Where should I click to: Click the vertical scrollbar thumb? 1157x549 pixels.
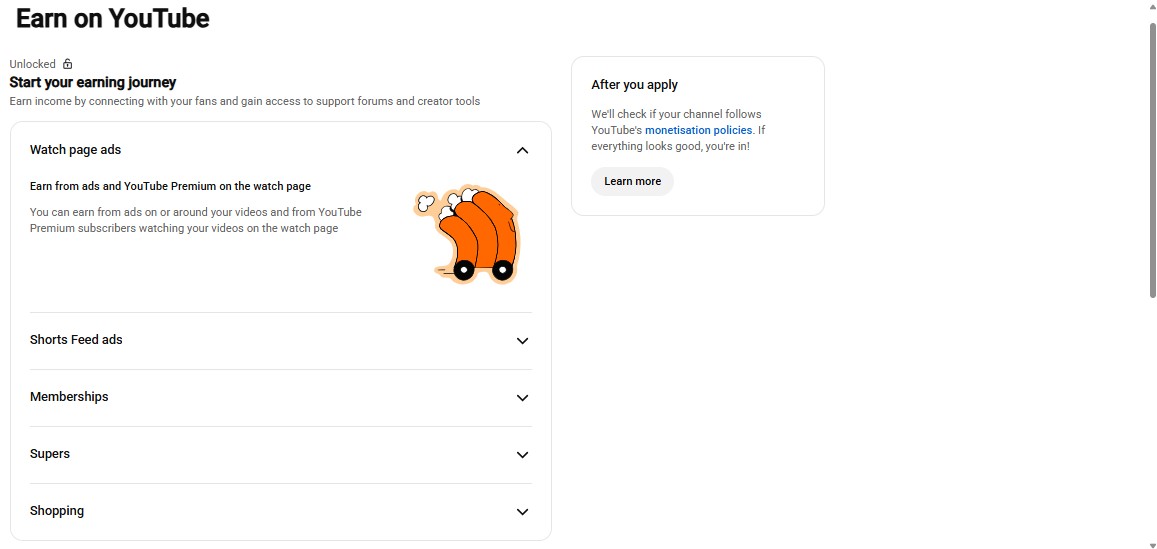click(x=1153, y=160)
